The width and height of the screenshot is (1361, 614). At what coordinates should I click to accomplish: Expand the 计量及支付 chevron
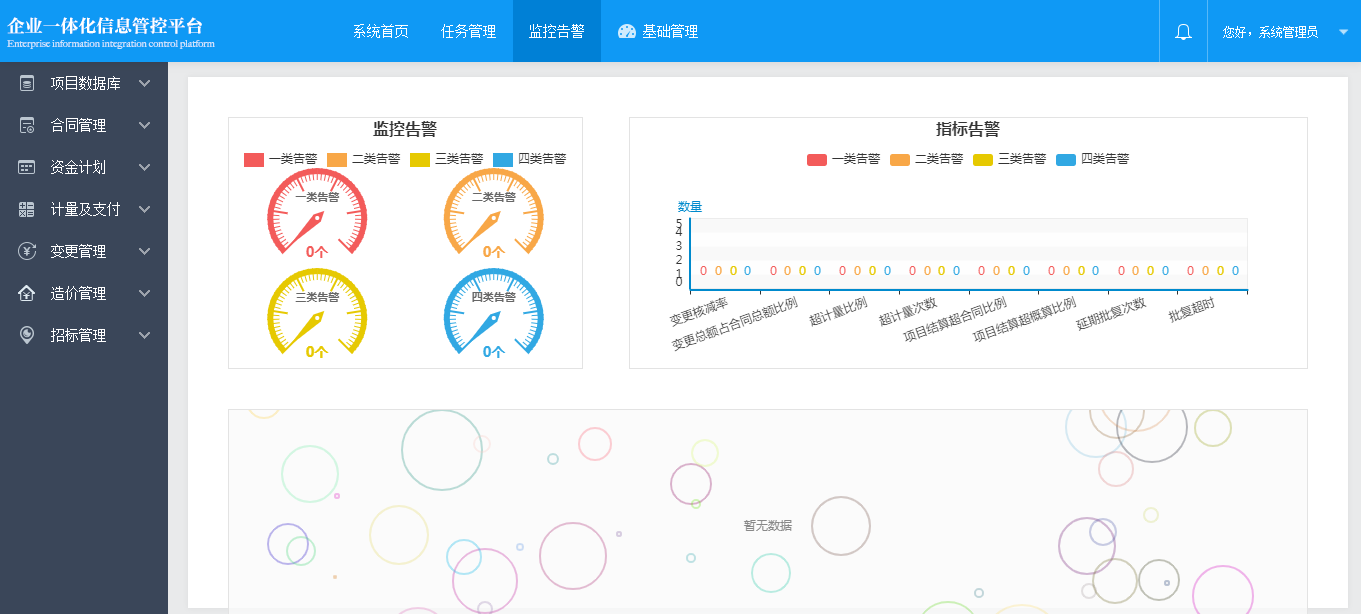point(144,209)
